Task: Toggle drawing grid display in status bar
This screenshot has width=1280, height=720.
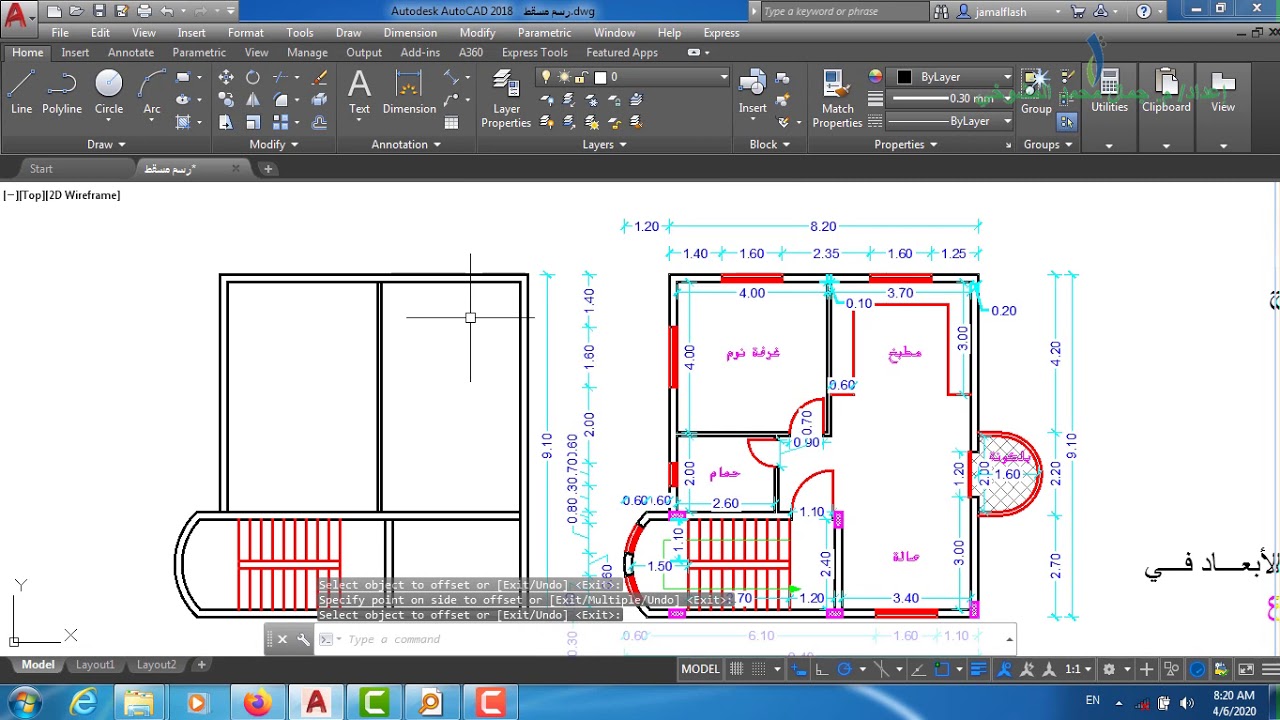Action: pos(736,669)
